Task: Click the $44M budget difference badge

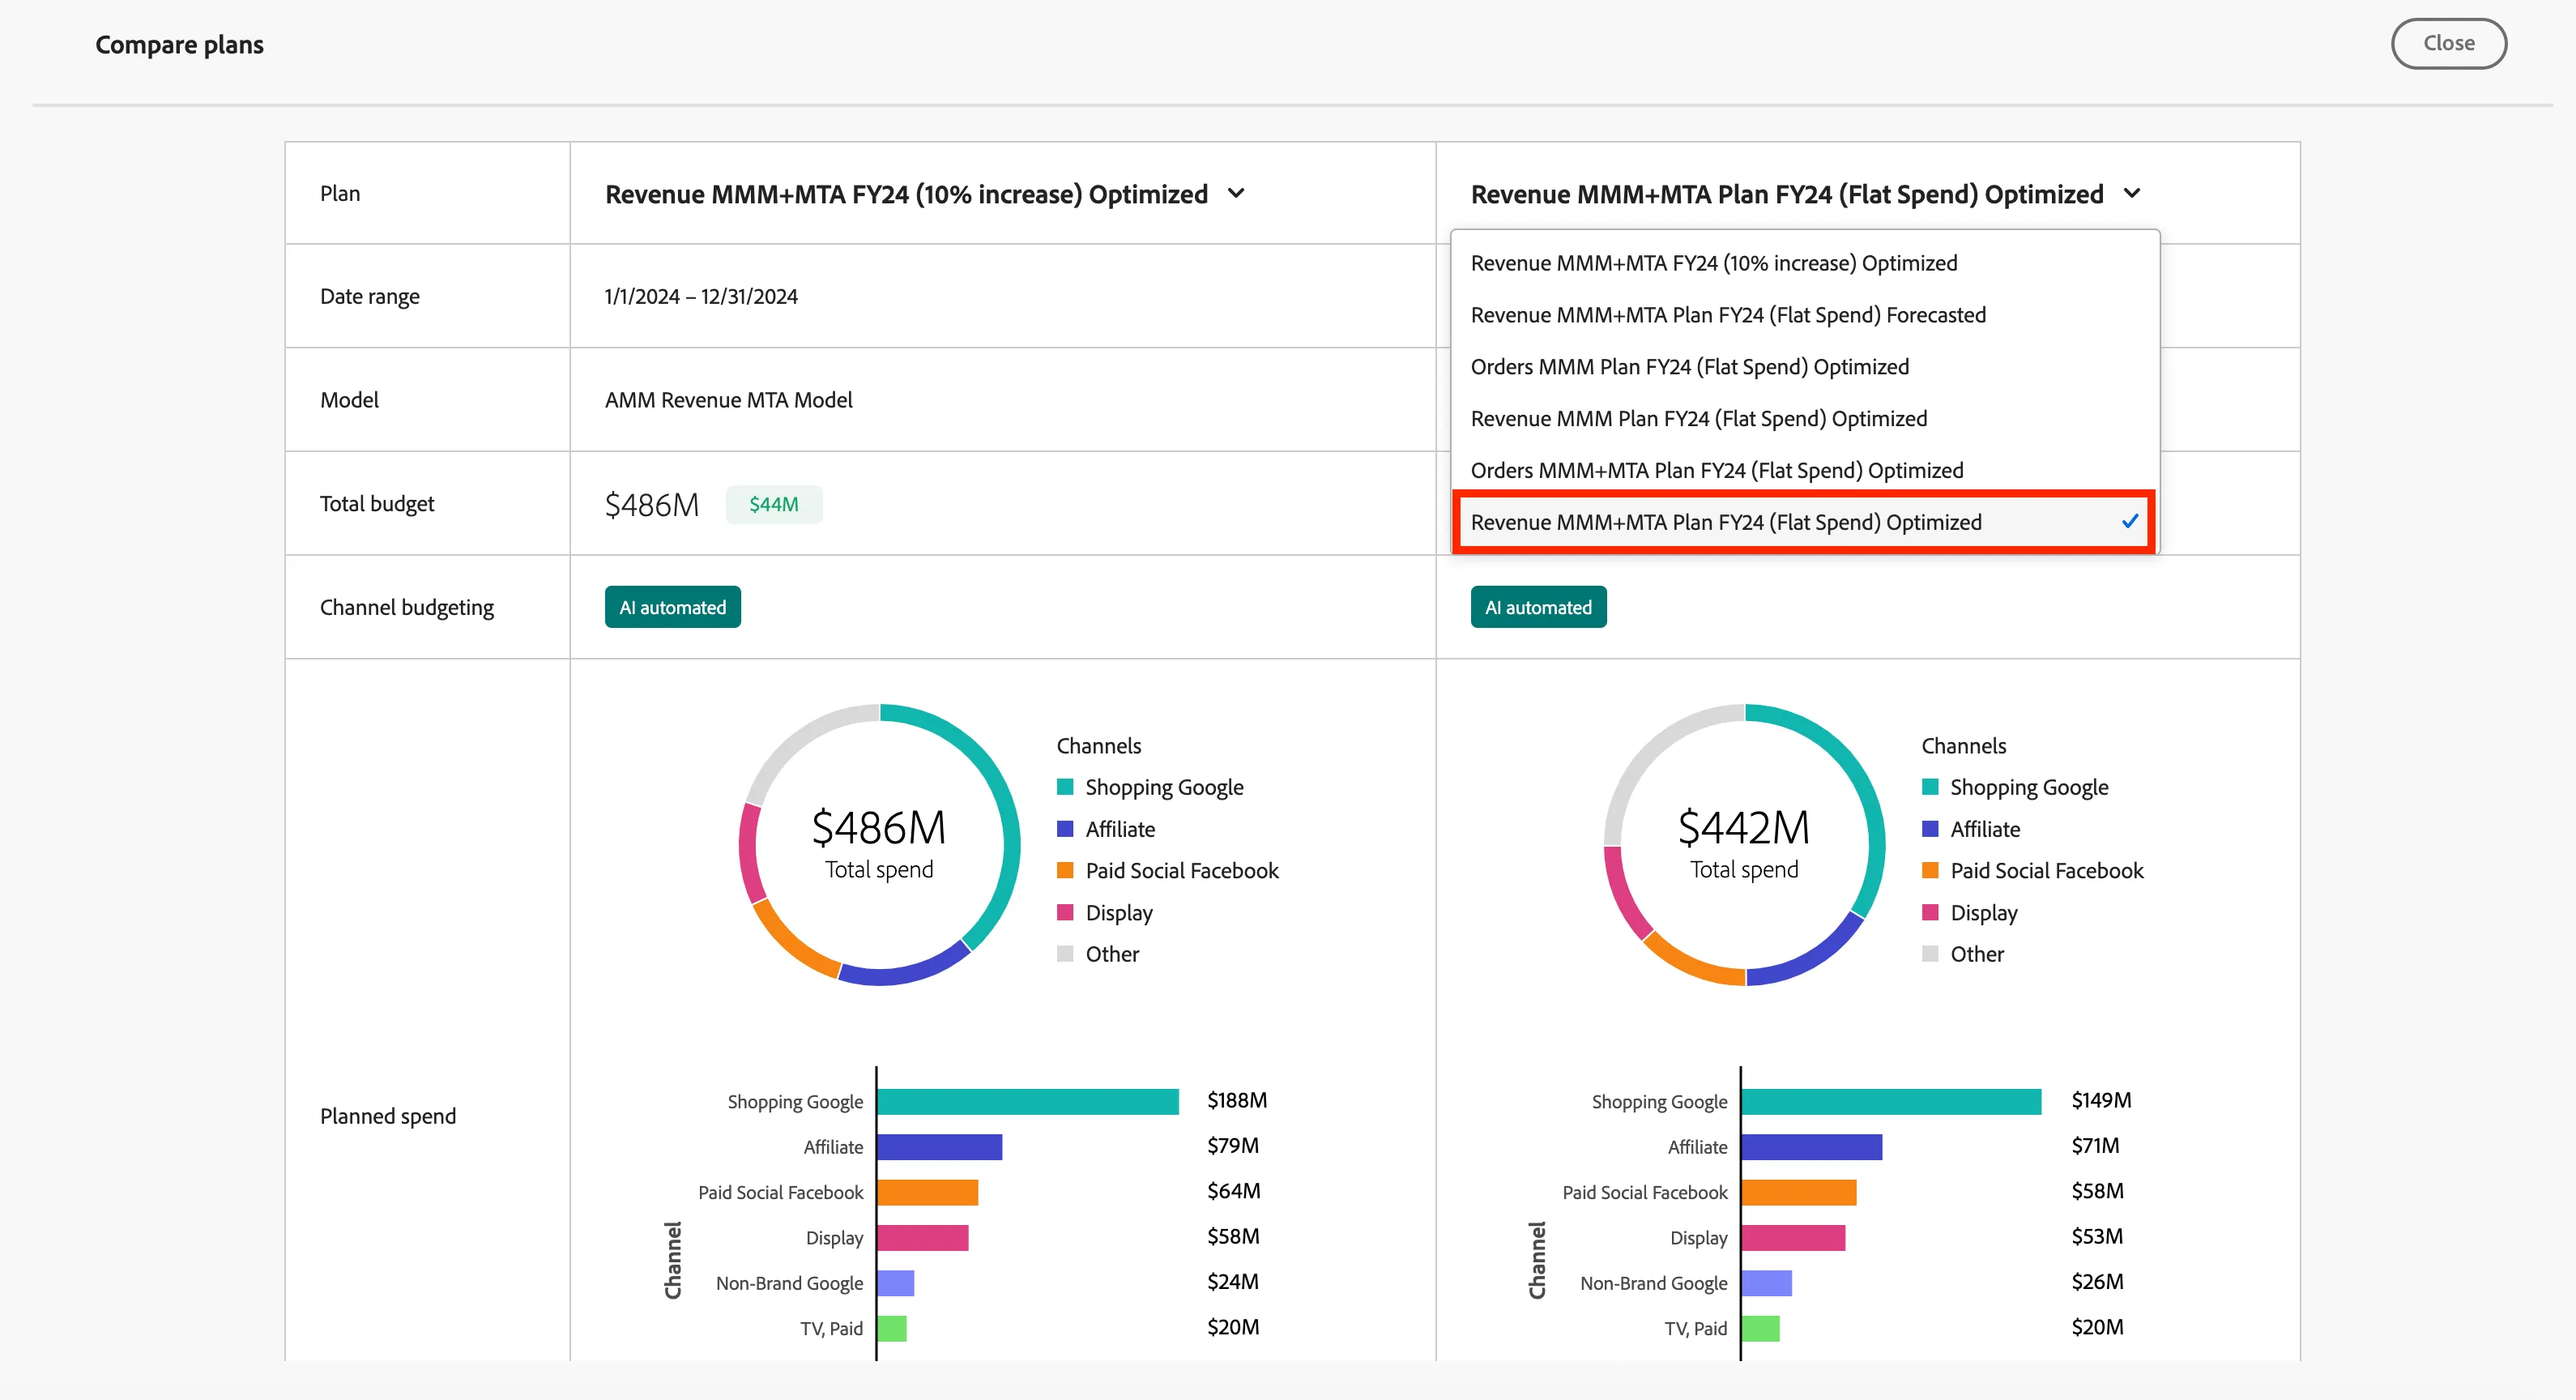Action: point(774,504)
